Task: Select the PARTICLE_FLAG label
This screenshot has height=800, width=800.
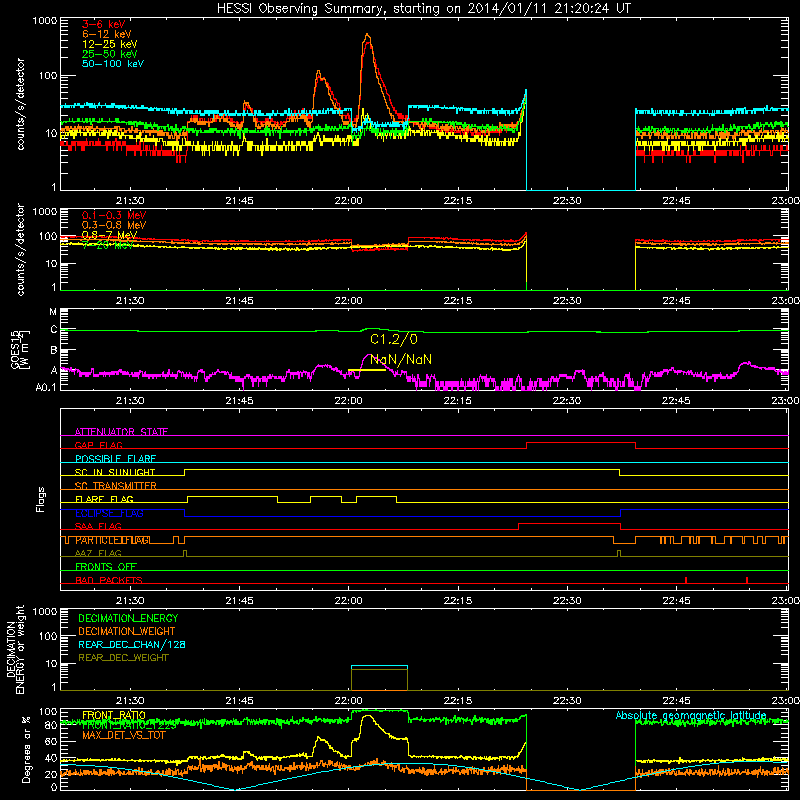Action: pyautogui.click(x=113, y=540)
